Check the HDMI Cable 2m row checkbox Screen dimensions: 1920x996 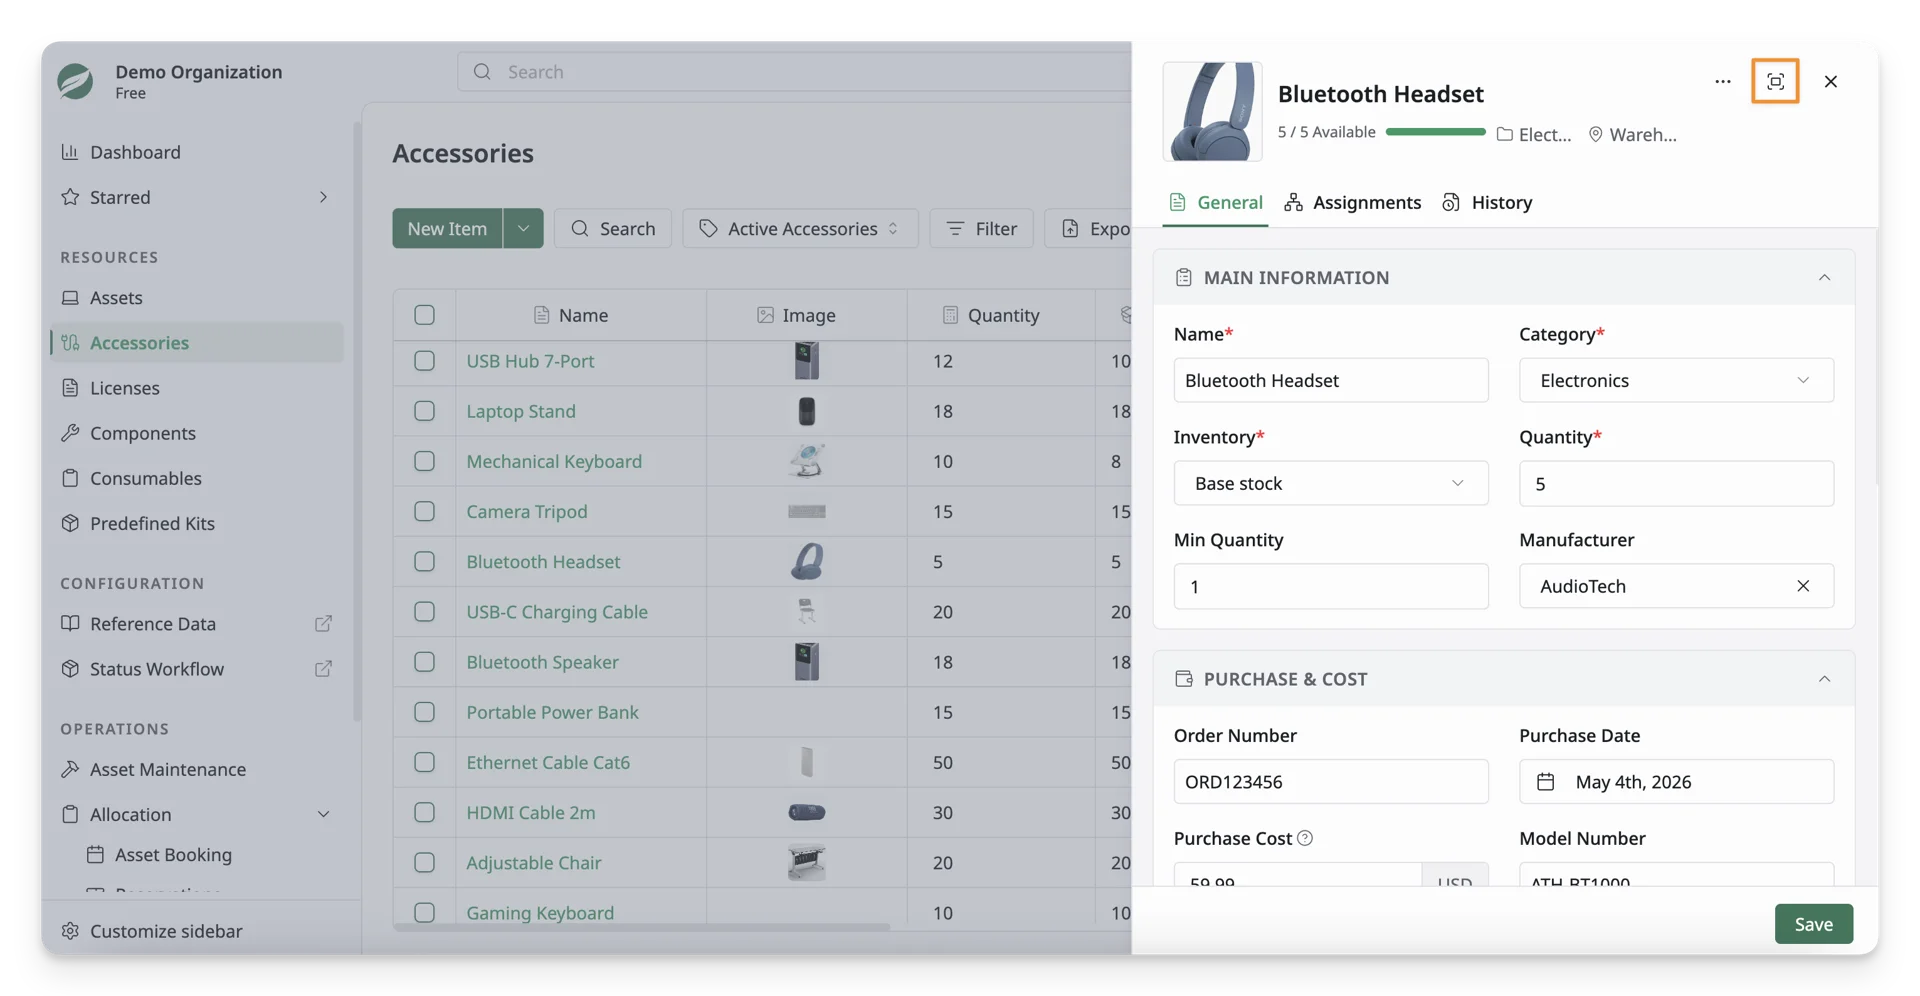point(424,812)
